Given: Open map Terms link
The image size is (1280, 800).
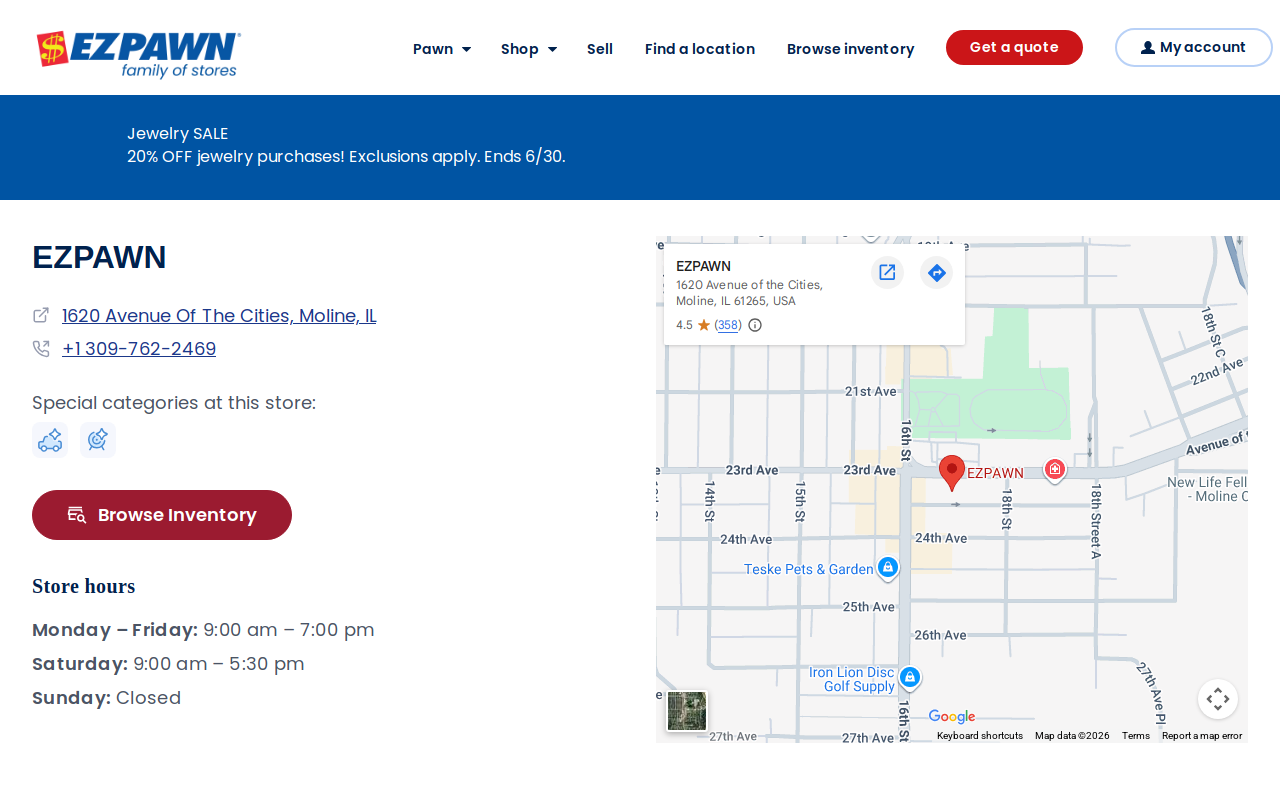Looking at the screenshot, I should [x=1136, y=736].
